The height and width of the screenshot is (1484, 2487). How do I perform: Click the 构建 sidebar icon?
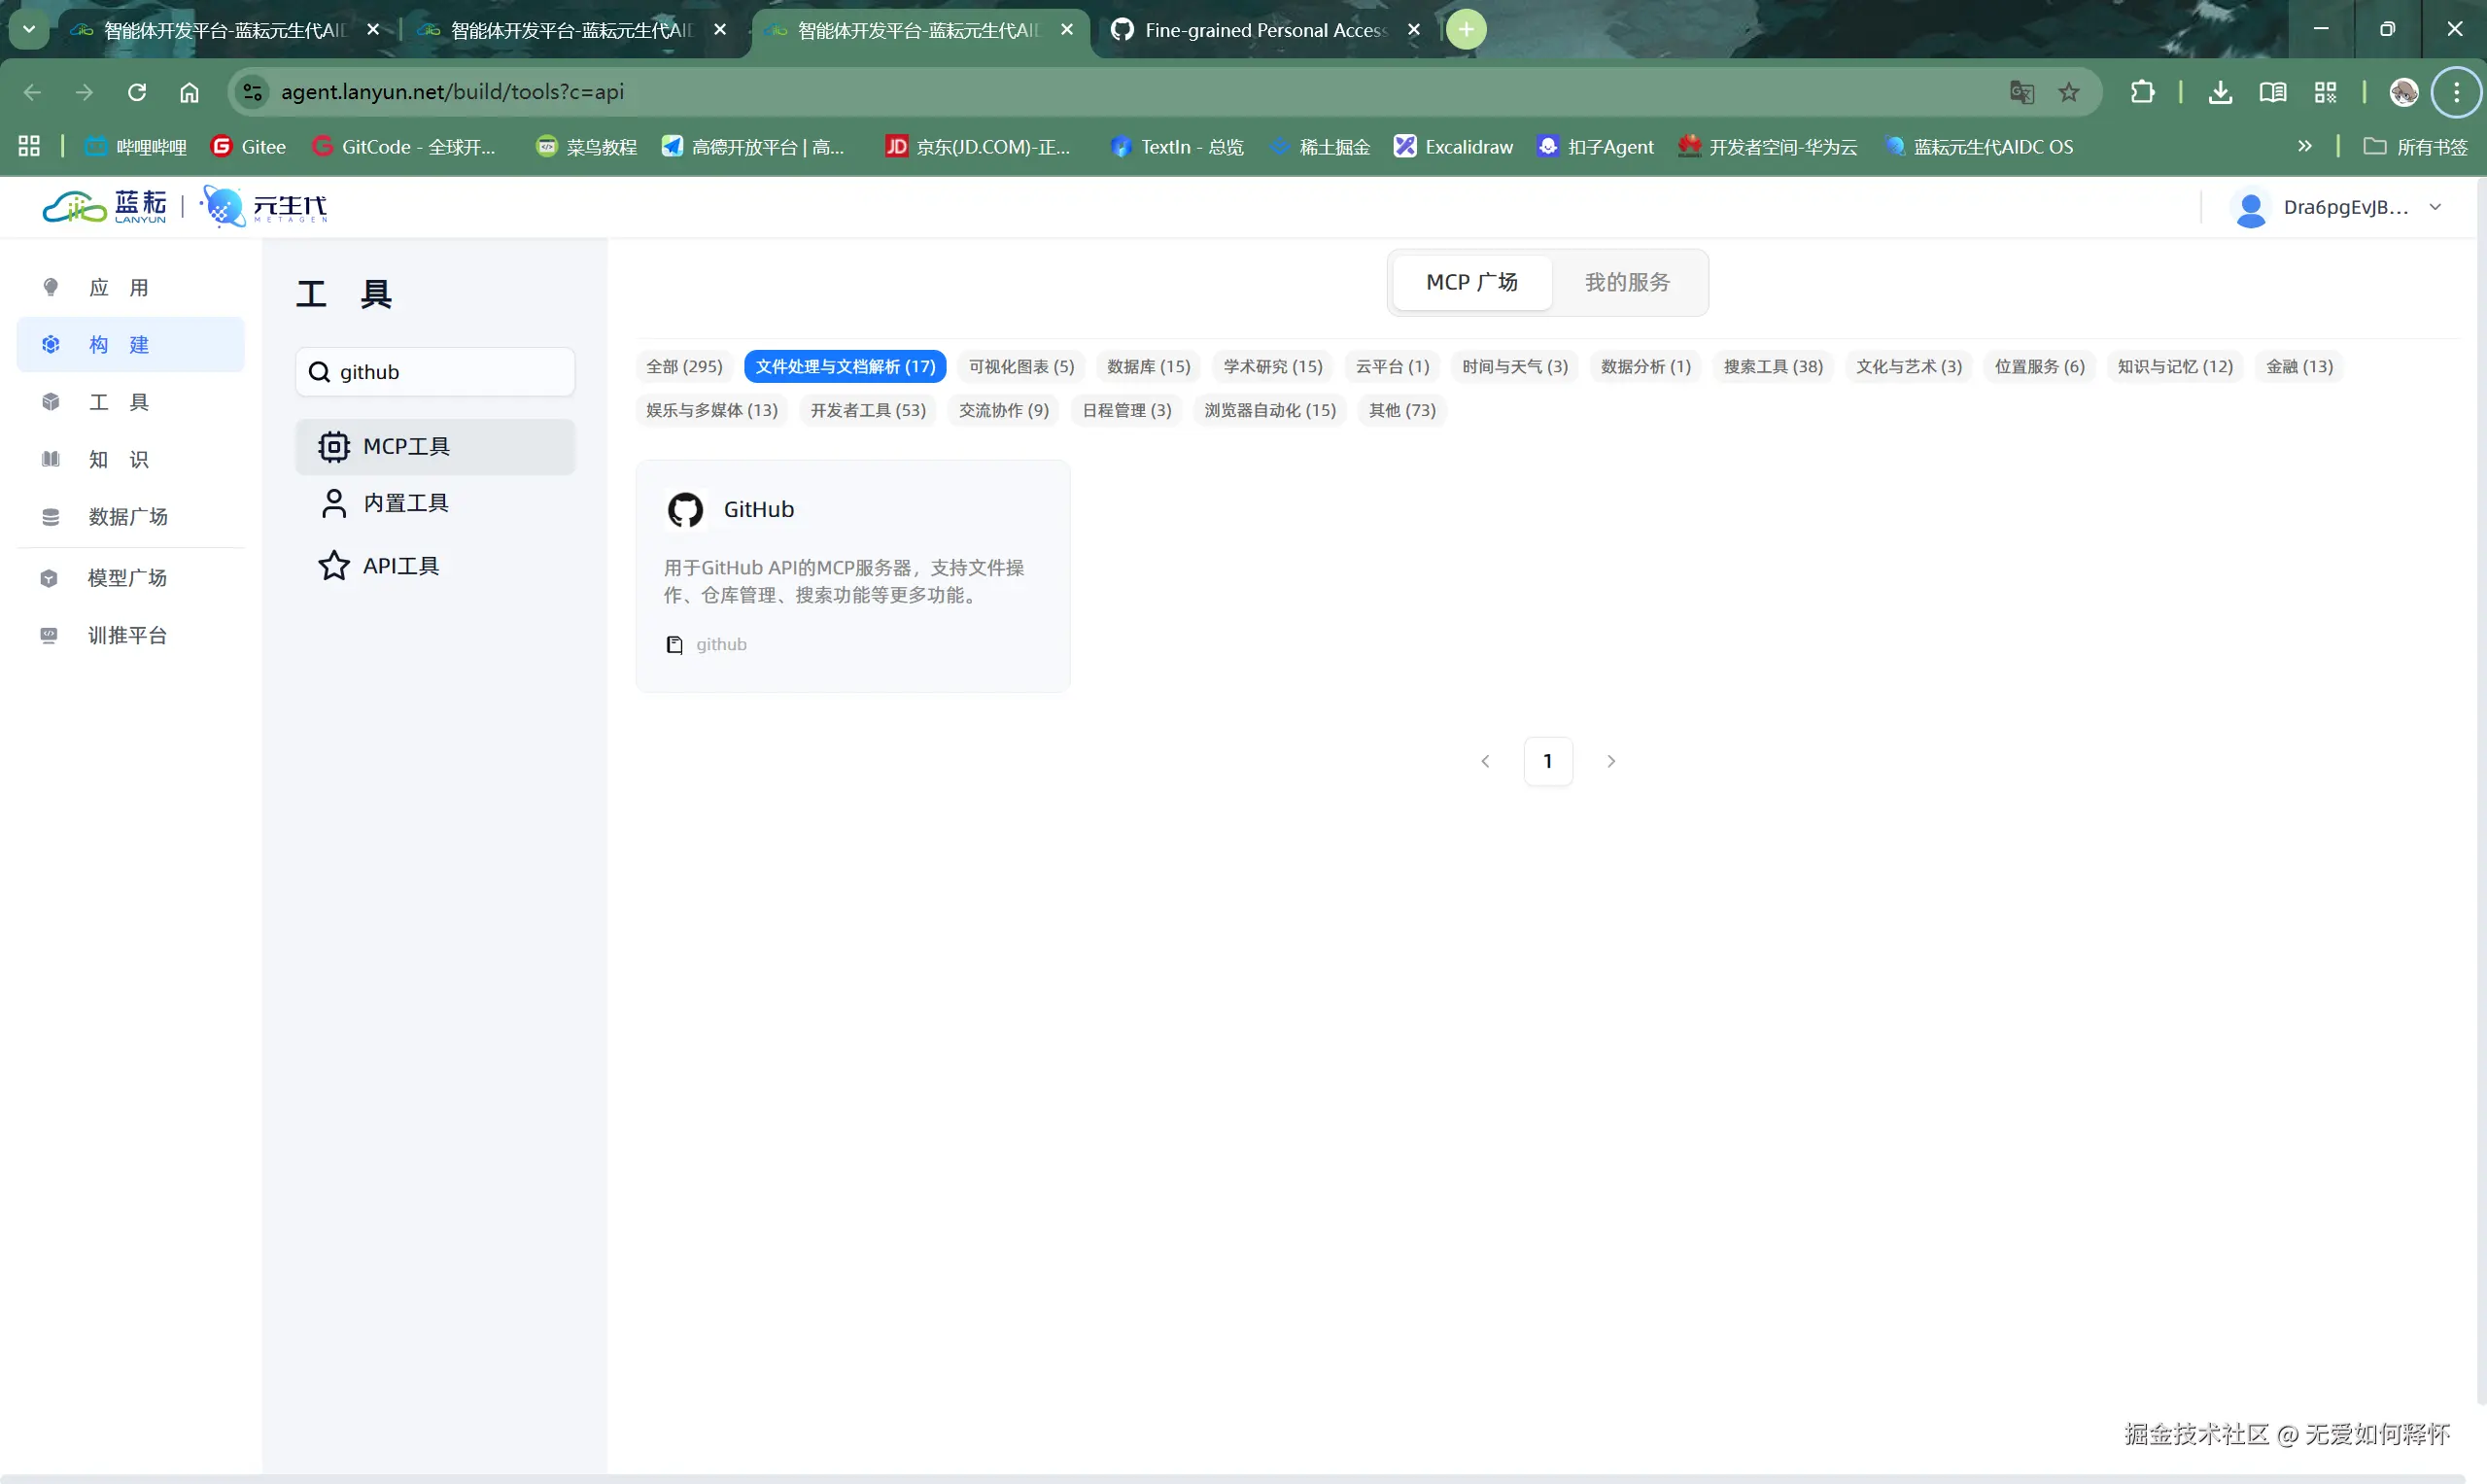51,345
